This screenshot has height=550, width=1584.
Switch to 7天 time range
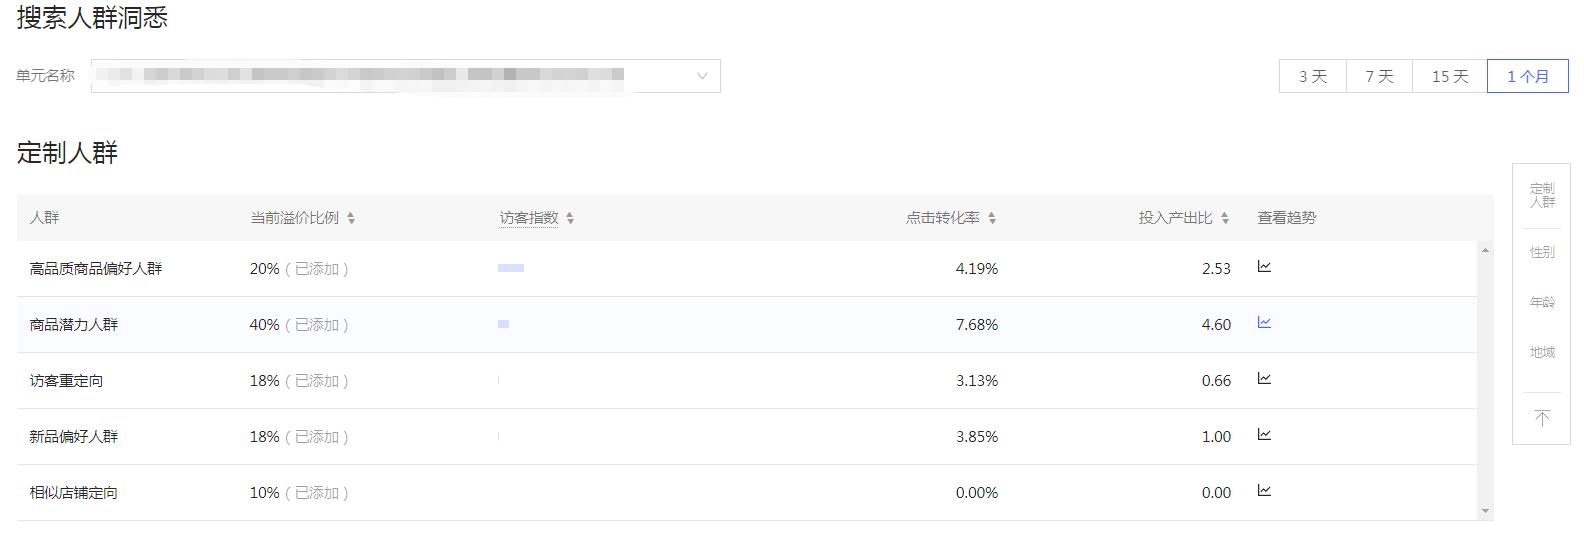(x=1379, y=76)
